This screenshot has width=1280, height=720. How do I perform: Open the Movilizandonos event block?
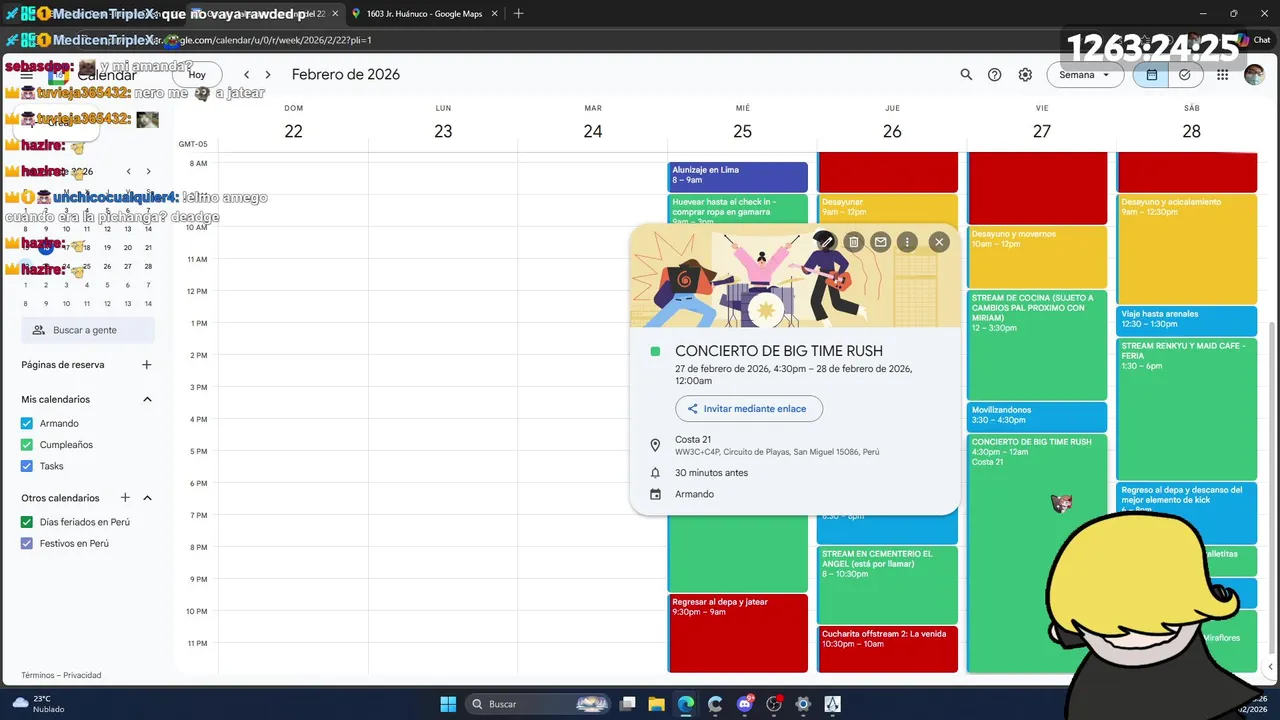click(1038, 416)
